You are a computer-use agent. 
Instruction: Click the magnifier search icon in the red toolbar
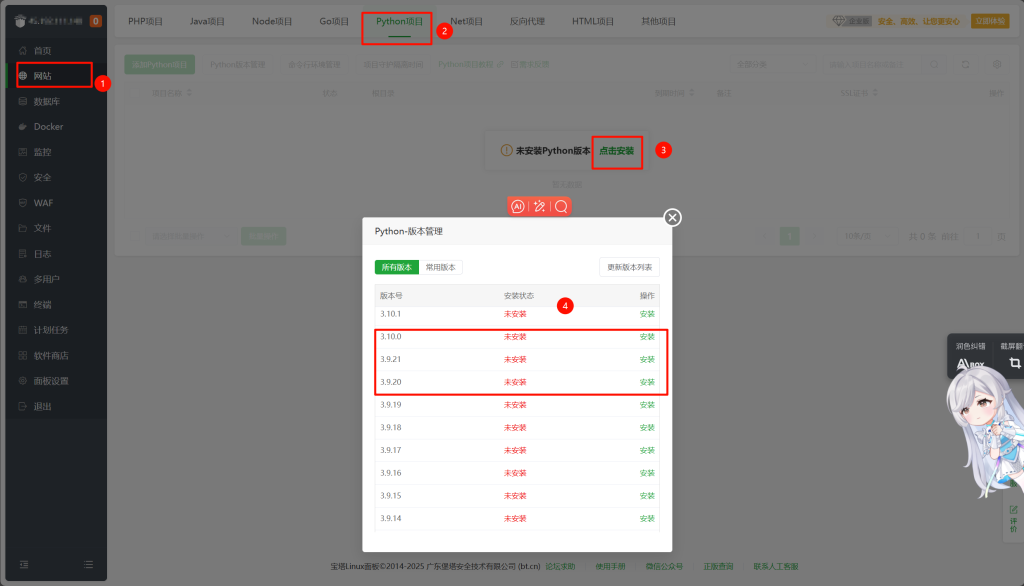(563, 204)
